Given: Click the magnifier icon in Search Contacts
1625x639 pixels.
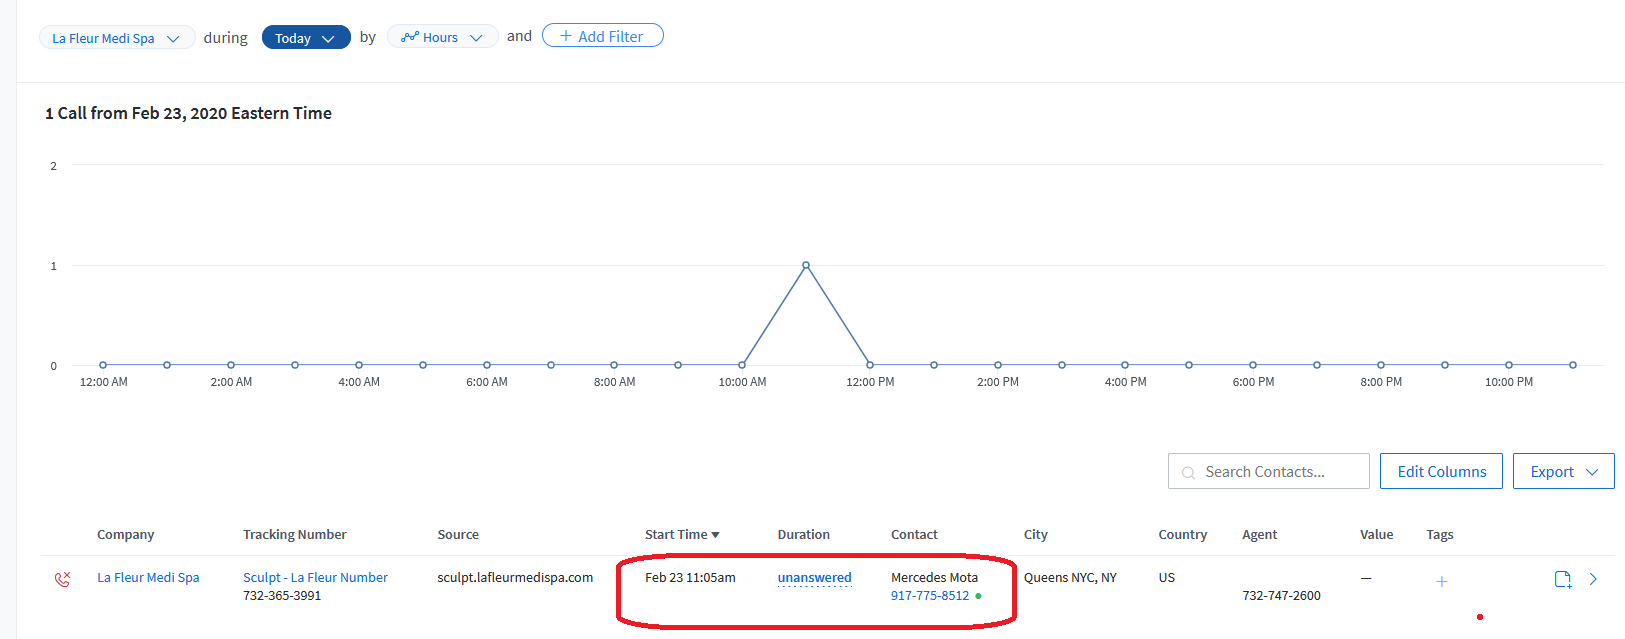Looking at the screenshot, I should pos(1188,473).
